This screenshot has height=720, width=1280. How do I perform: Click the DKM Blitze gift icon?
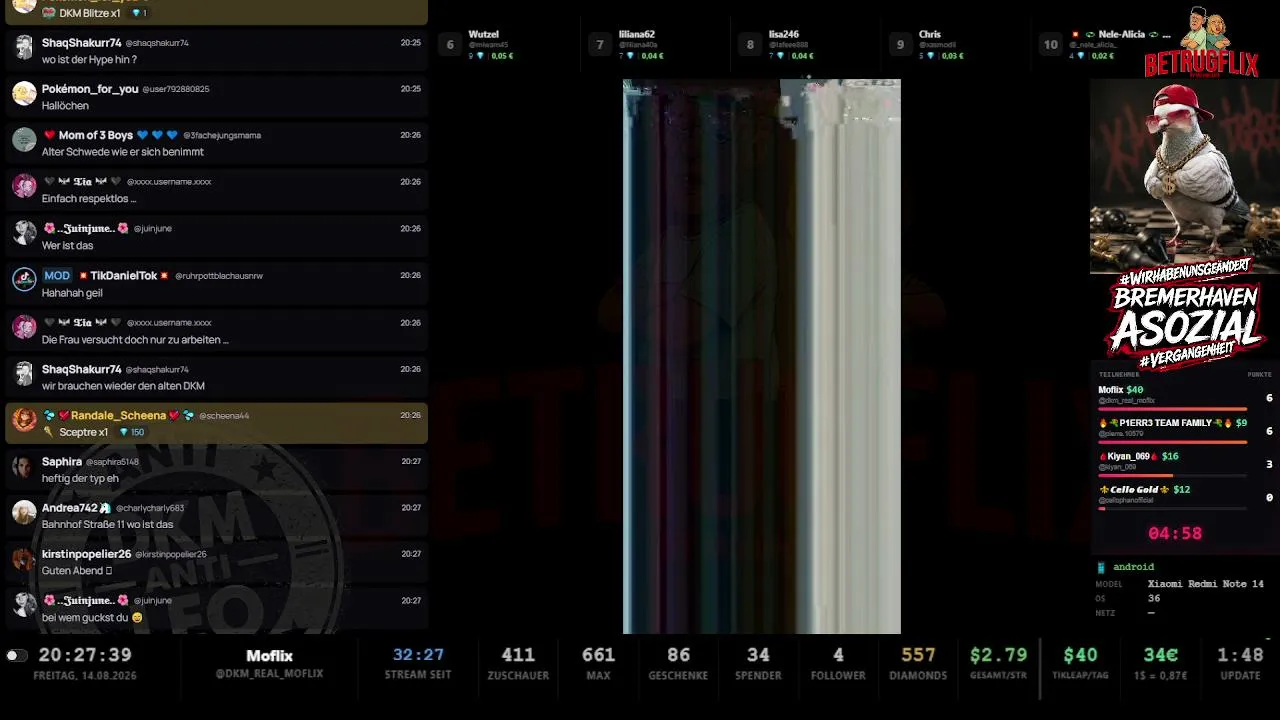[48, 14]
